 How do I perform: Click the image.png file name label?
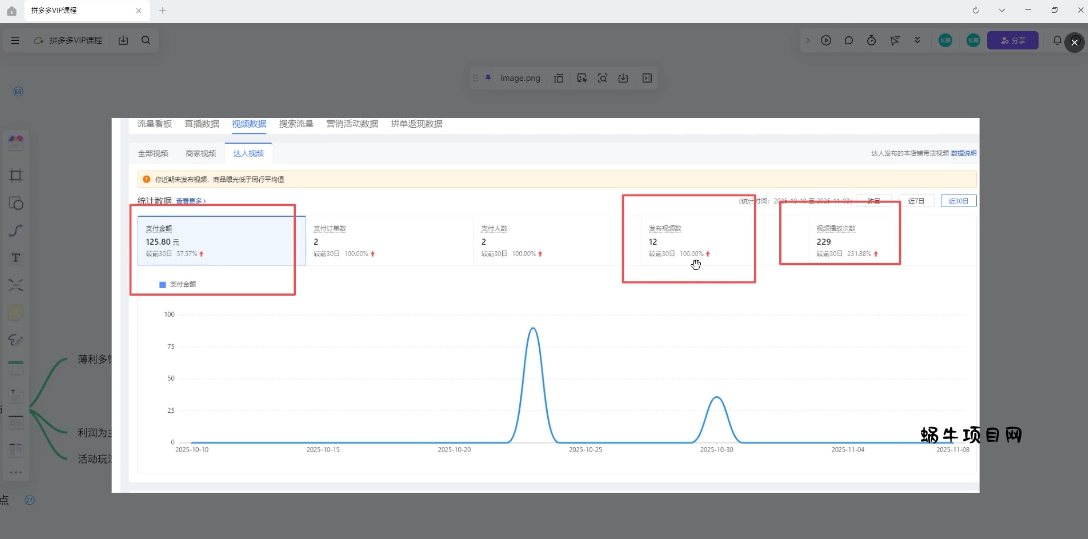tap(520, 78)
